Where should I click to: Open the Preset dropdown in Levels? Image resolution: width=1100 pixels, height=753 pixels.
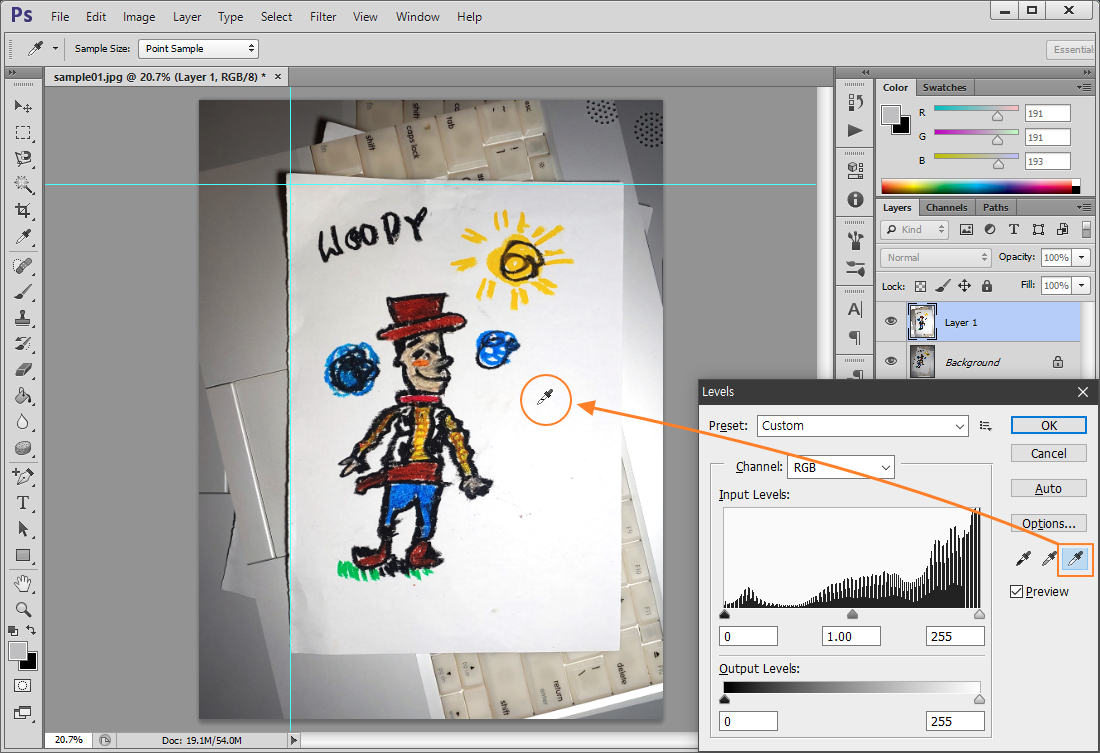coord(862,426)
